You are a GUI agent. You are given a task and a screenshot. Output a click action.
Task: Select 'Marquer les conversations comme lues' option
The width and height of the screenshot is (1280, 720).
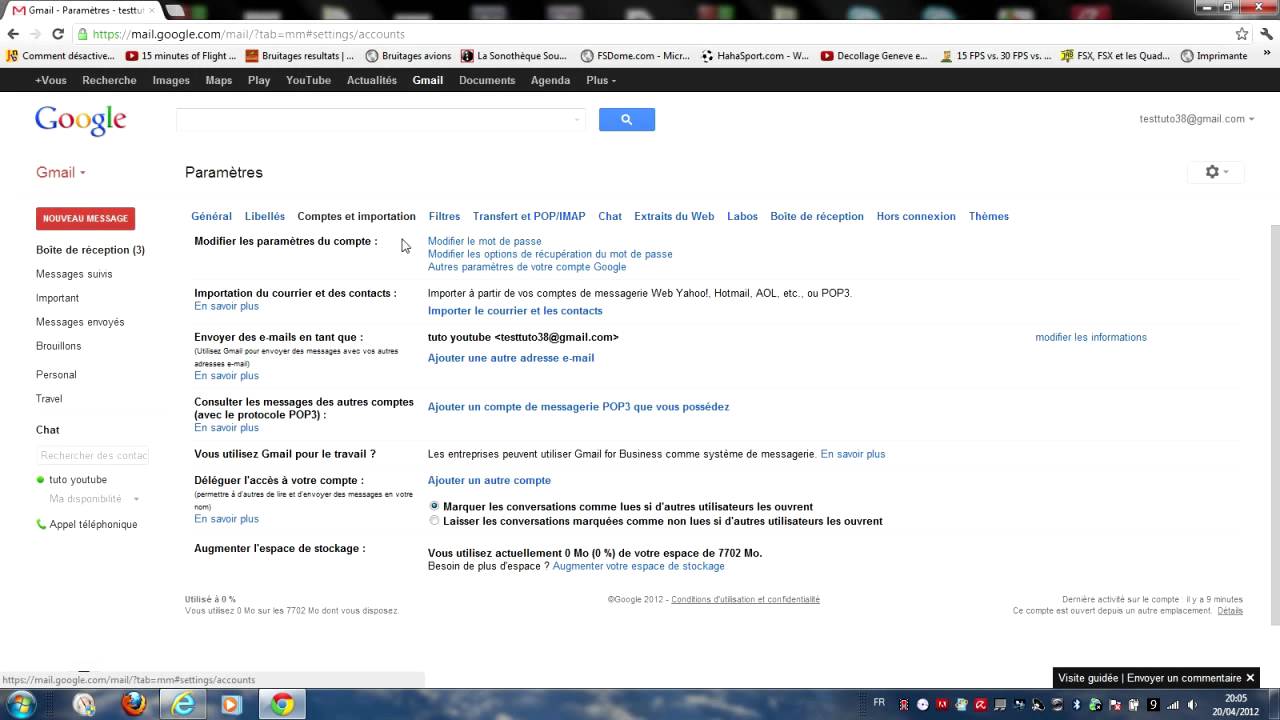point(434,507)
